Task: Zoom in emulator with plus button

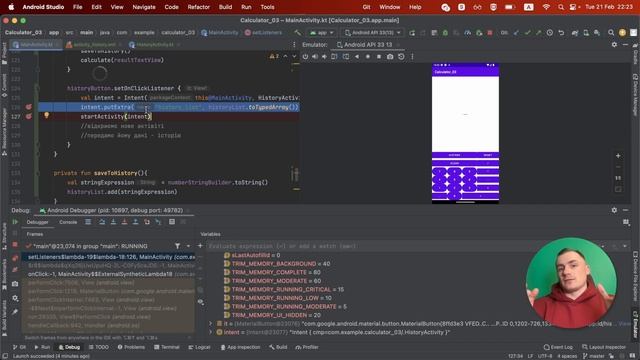Action: coord(618,156)
